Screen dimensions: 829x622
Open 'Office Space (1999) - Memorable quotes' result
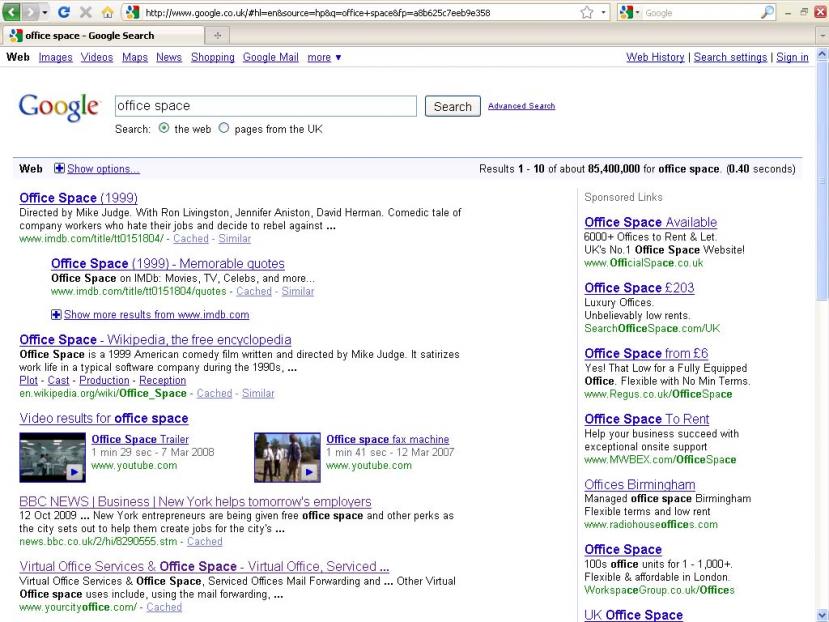coord(168,263)
